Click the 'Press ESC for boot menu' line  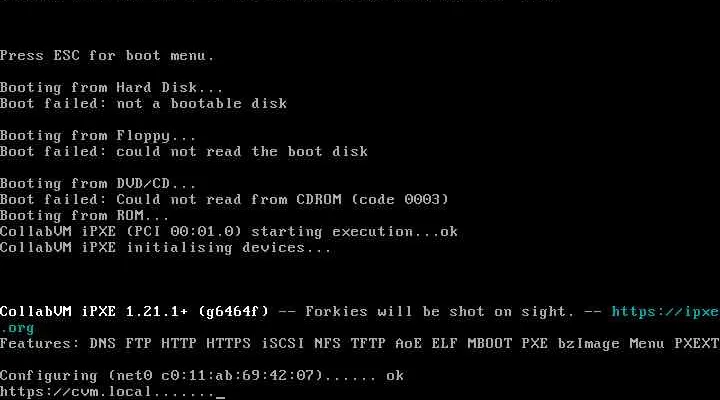[107, 56]
